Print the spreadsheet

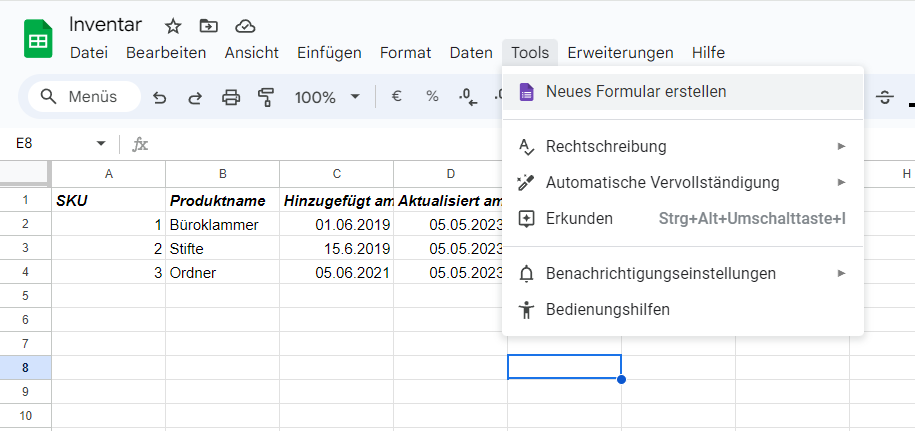pyautogui.click(x=231, y=97)
